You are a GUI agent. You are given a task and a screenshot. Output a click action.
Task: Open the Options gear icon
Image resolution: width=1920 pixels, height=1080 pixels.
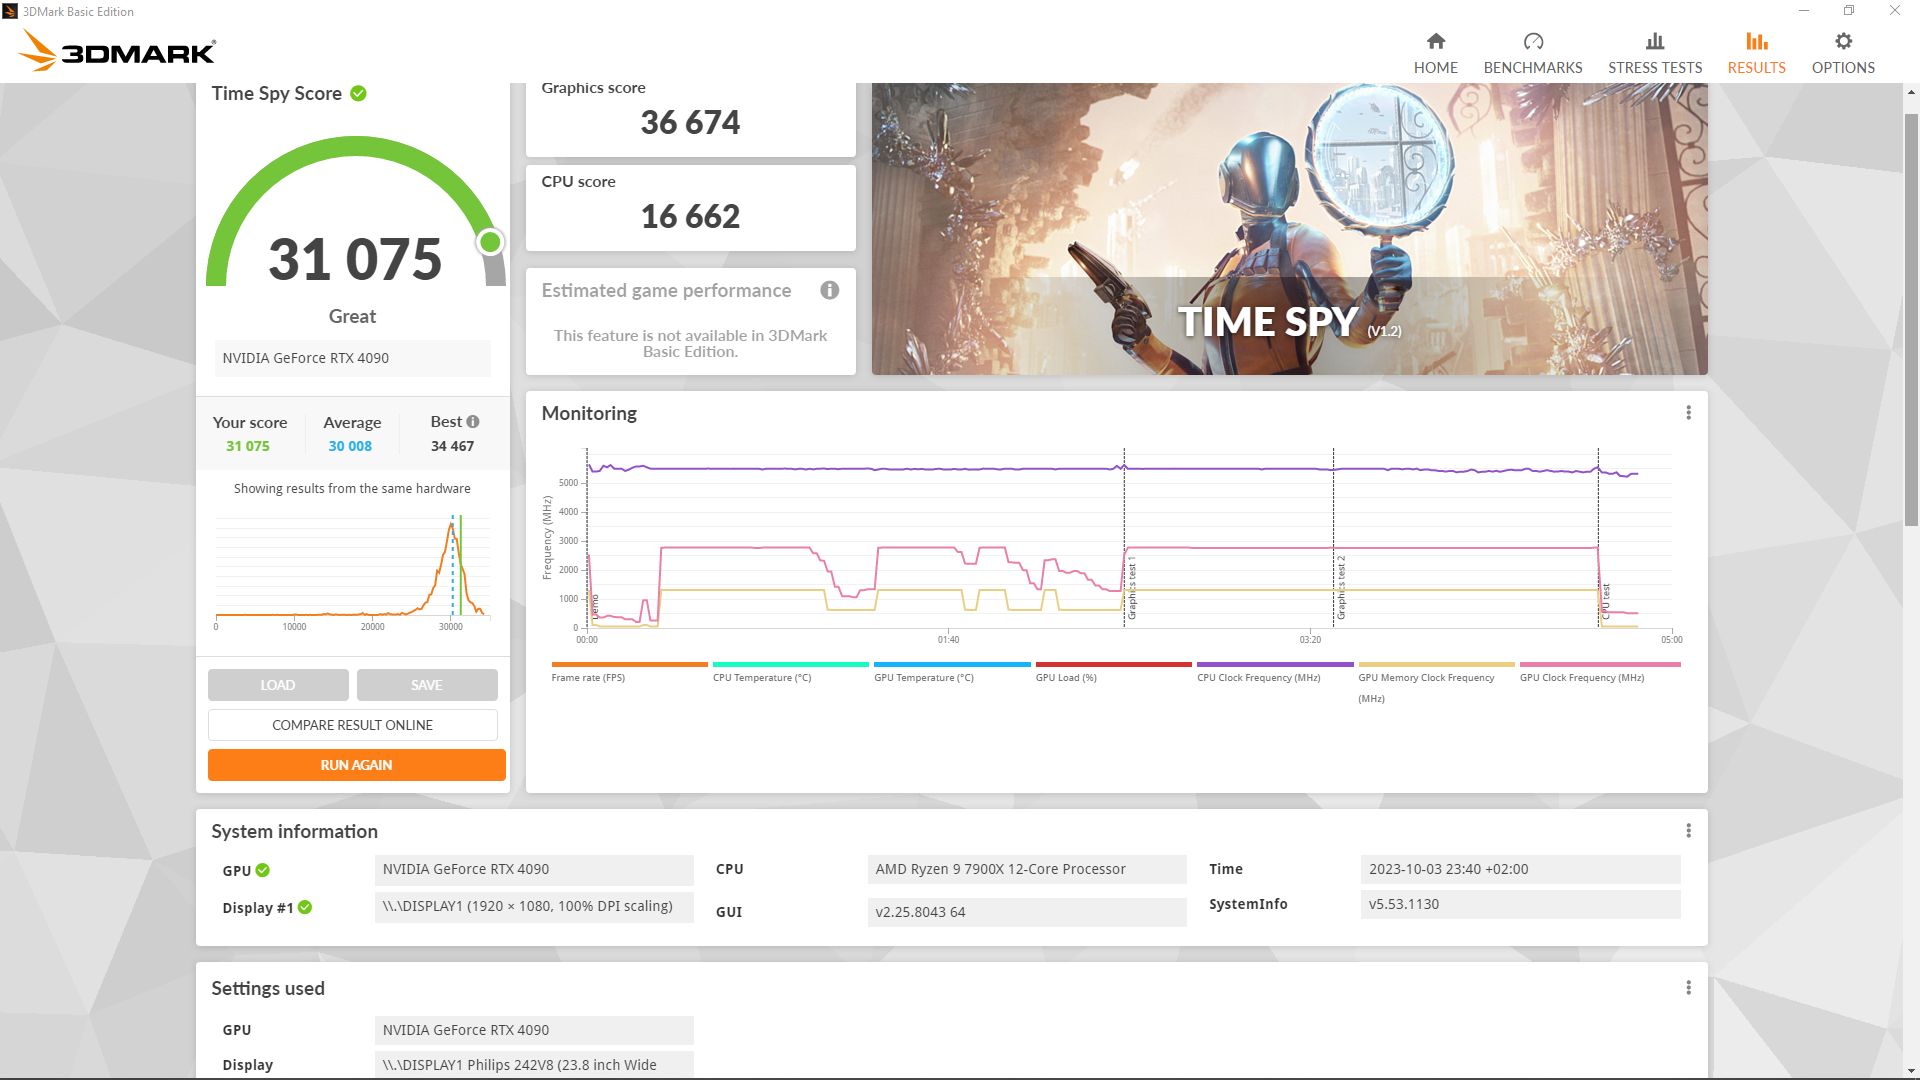pos(1842,41)
